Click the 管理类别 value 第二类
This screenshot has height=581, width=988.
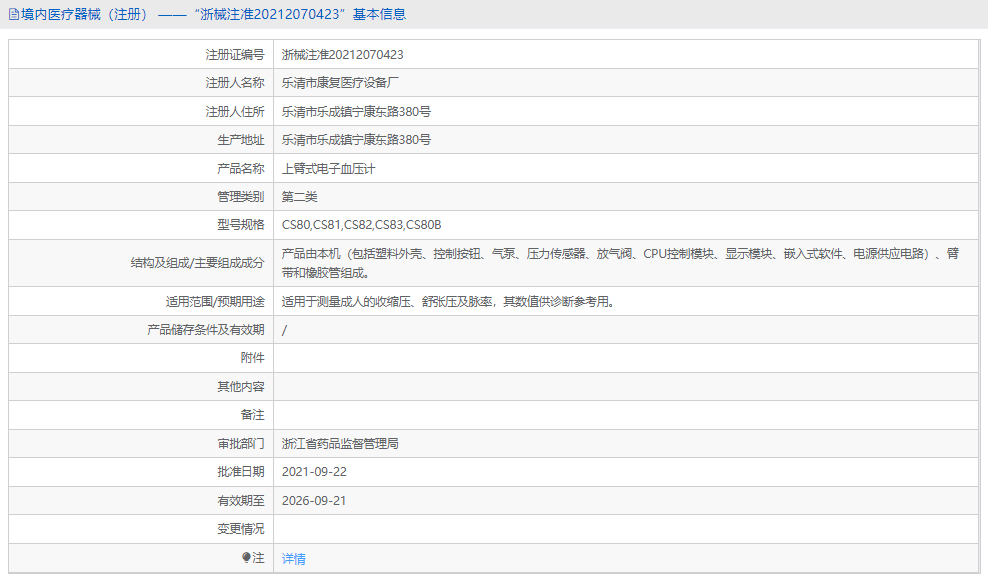point(302,196)
